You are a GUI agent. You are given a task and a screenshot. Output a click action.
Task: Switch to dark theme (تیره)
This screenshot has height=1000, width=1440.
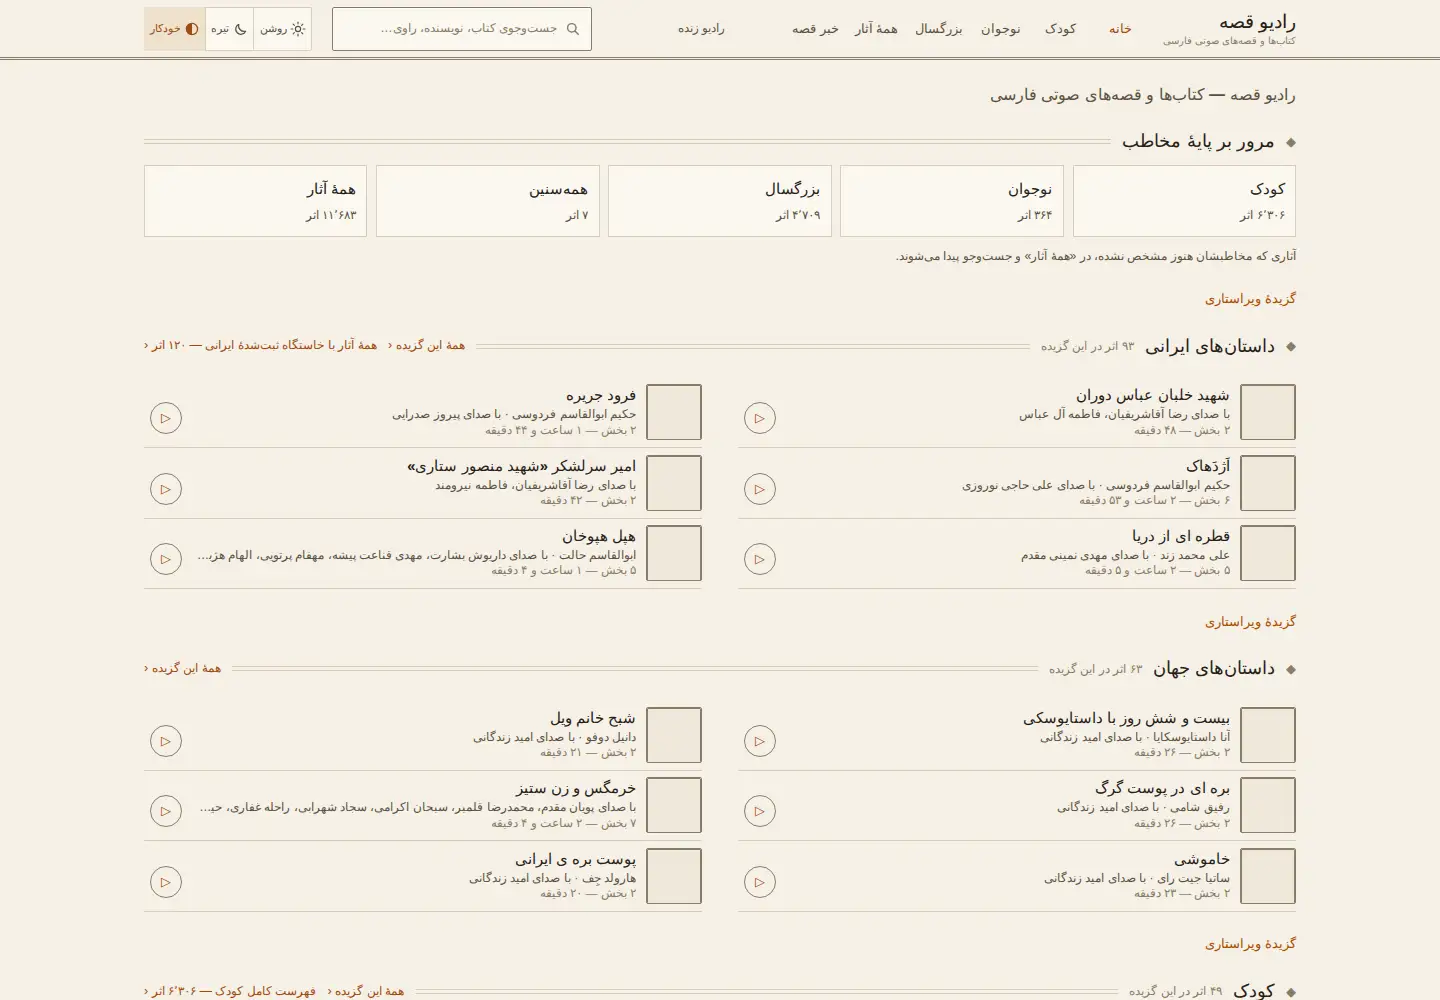pos(229,29)
